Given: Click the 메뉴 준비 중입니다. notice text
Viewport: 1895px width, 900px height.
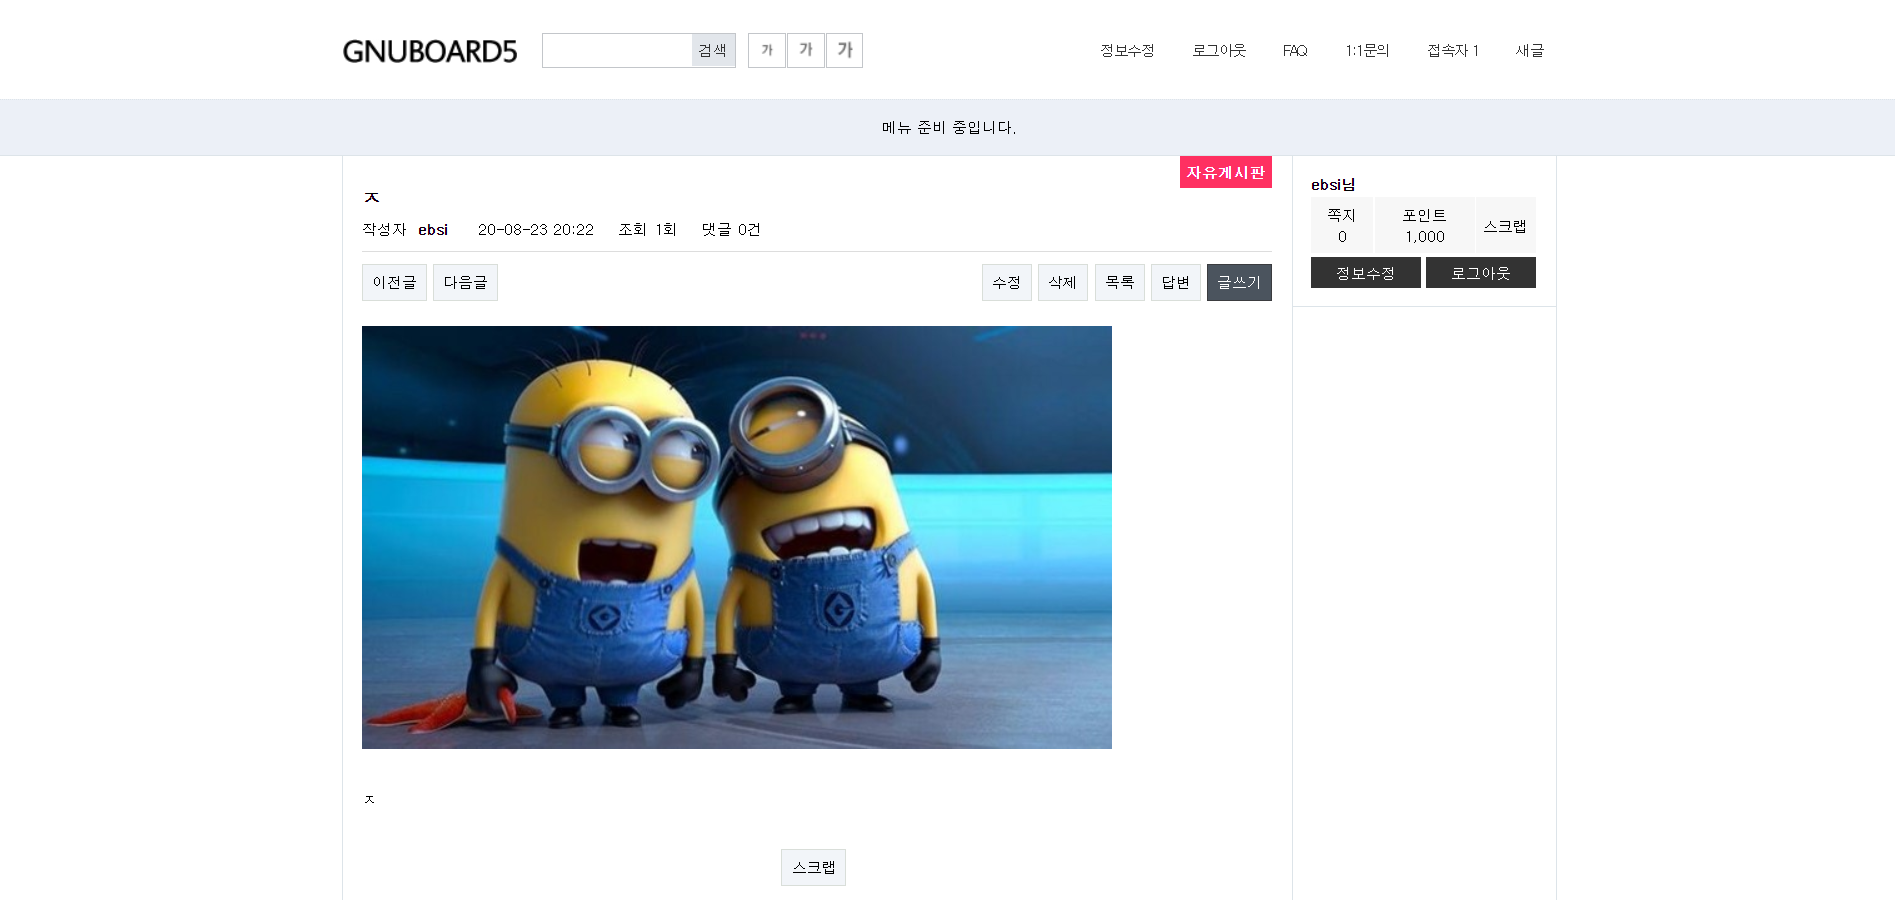Looking at the screenshot, I should 949,128.
